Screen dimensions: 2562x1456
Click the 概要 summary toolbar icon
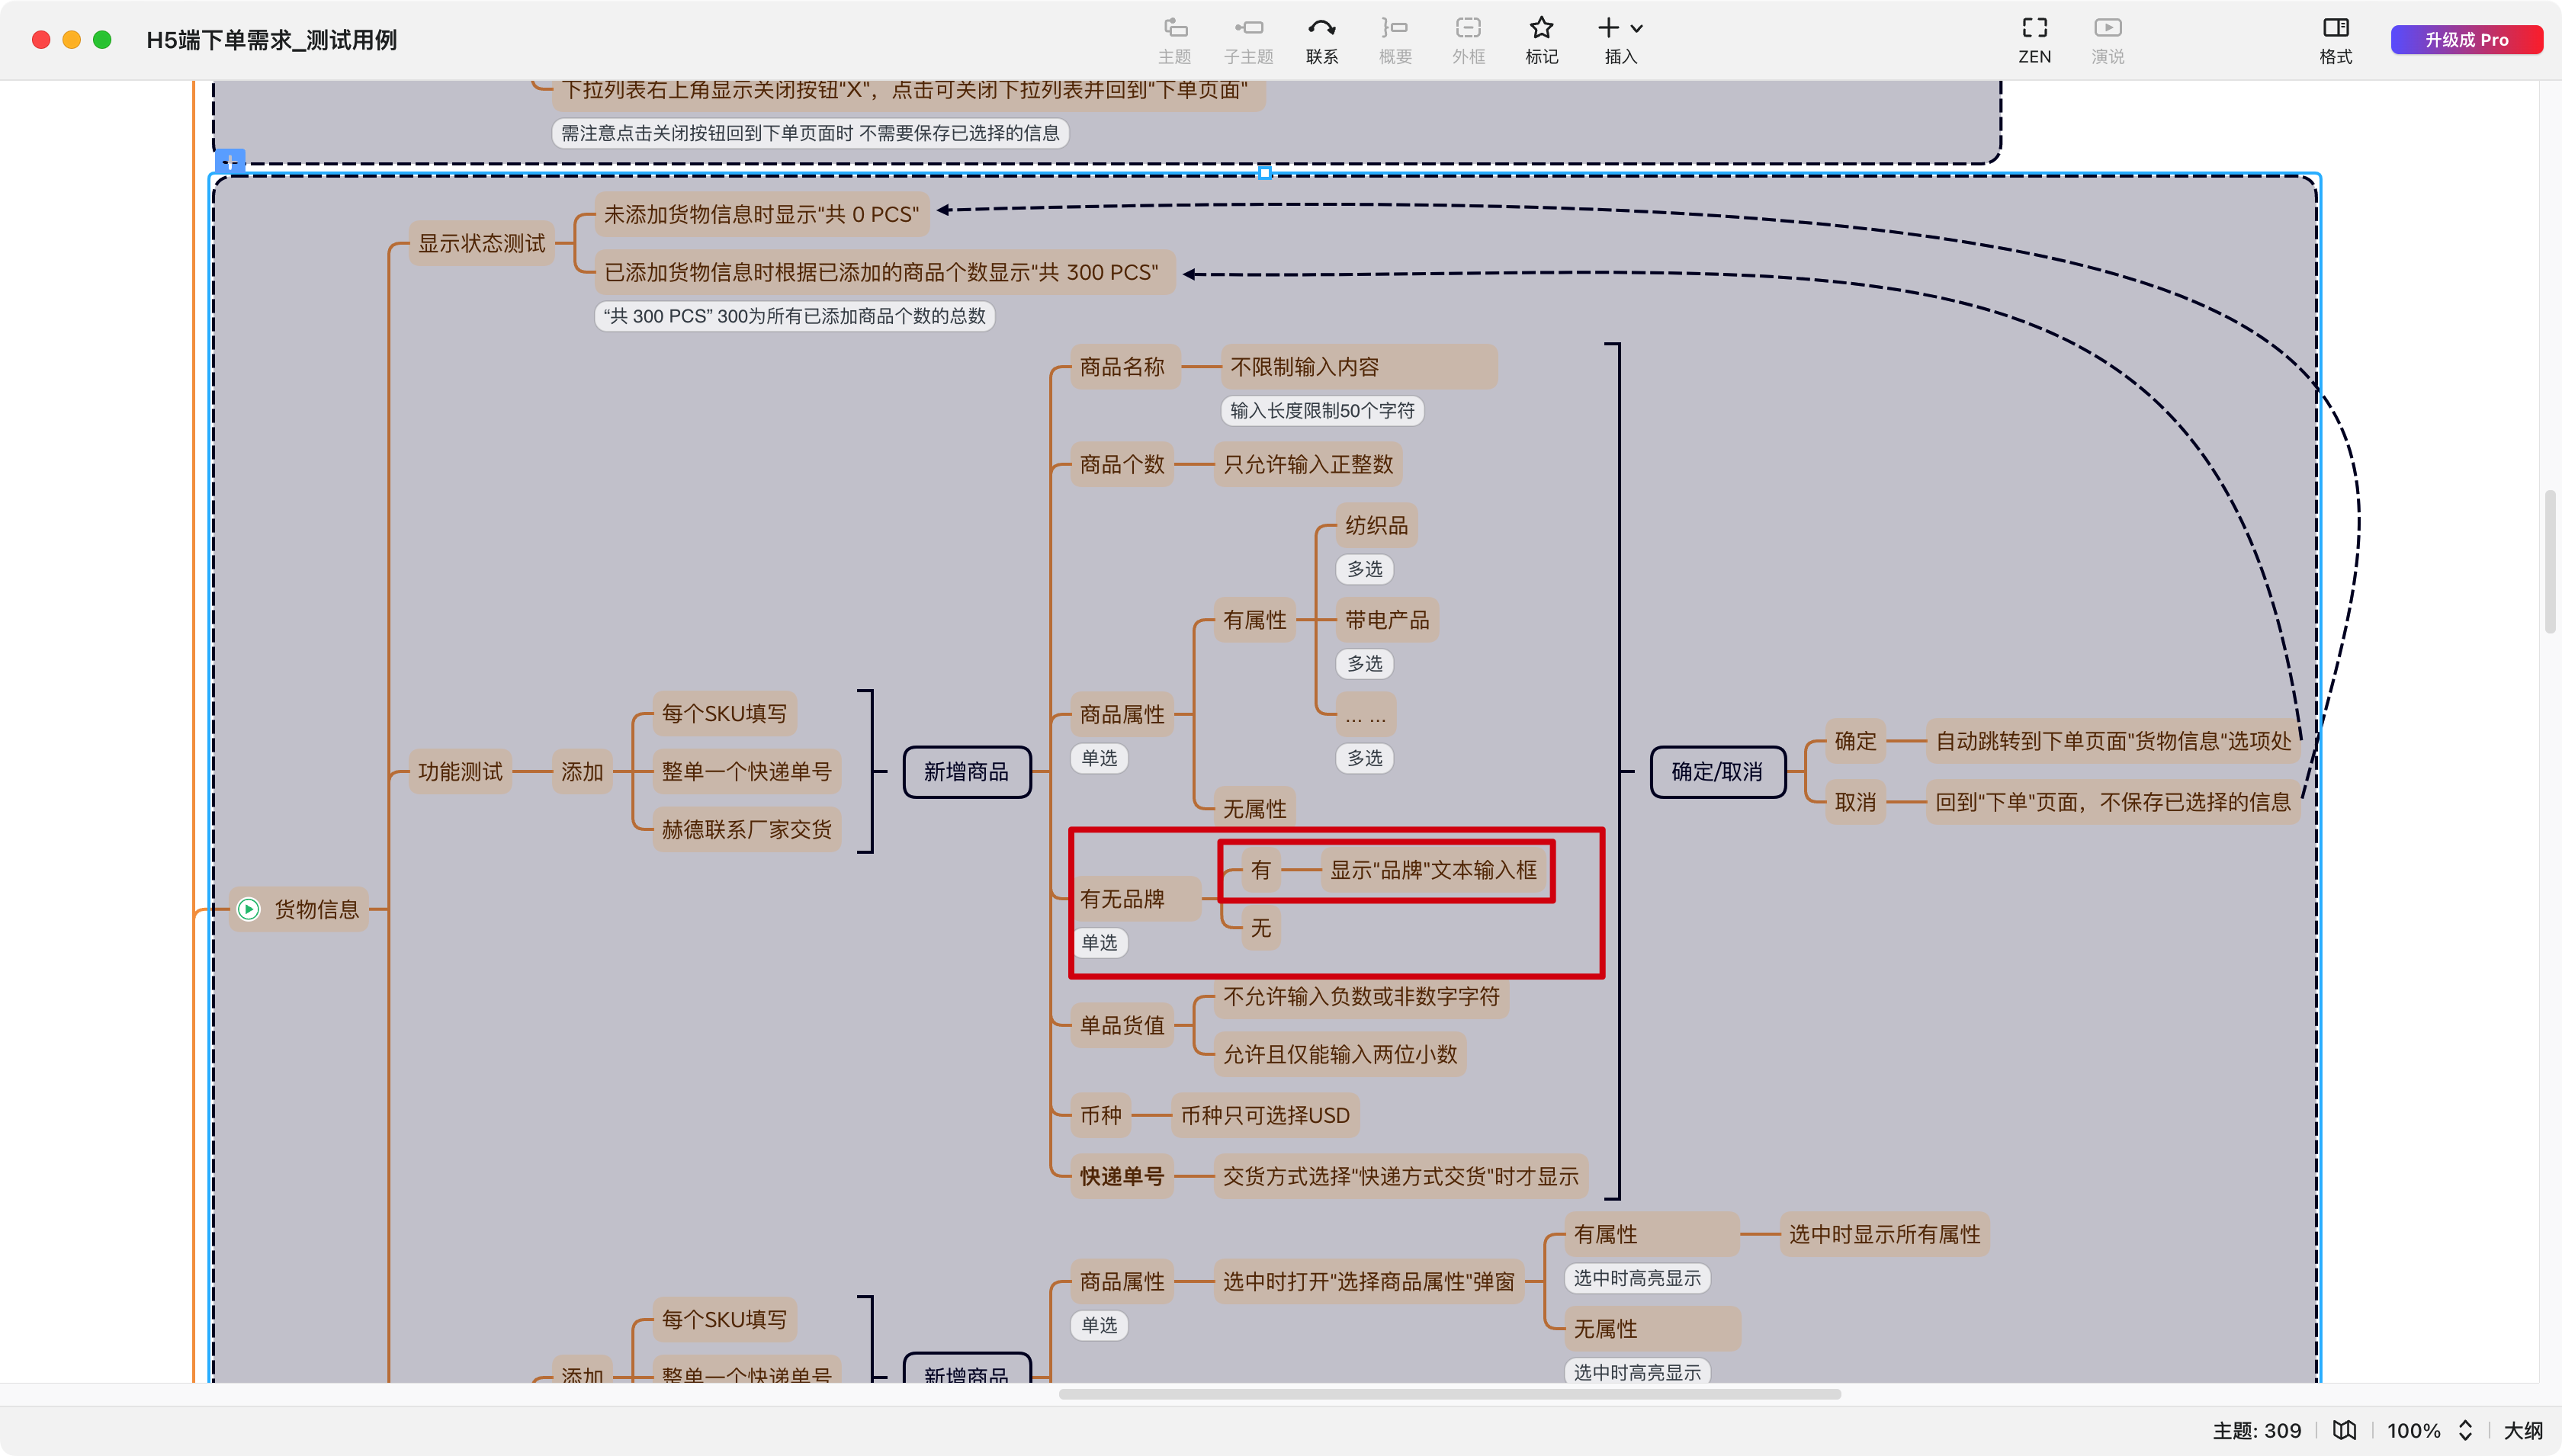coord(1394,28)
